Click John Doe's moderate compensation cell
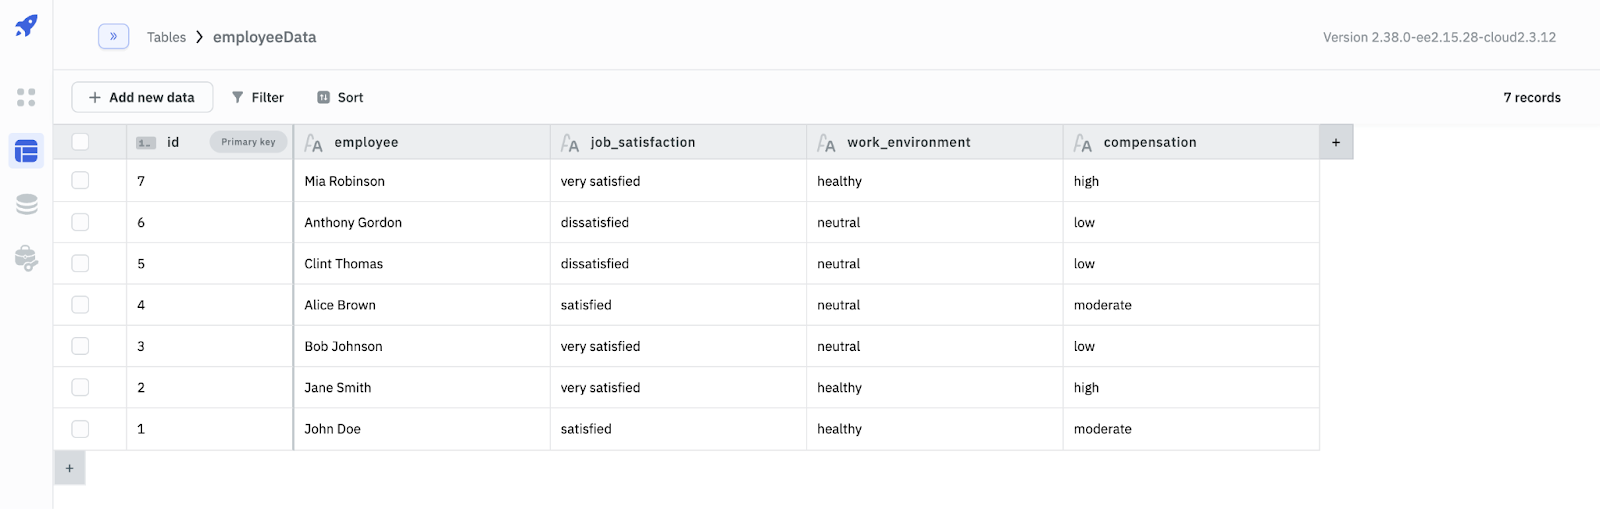Image resolution: width=1600 pixels, height=509 pixels. pos(1191,429)
